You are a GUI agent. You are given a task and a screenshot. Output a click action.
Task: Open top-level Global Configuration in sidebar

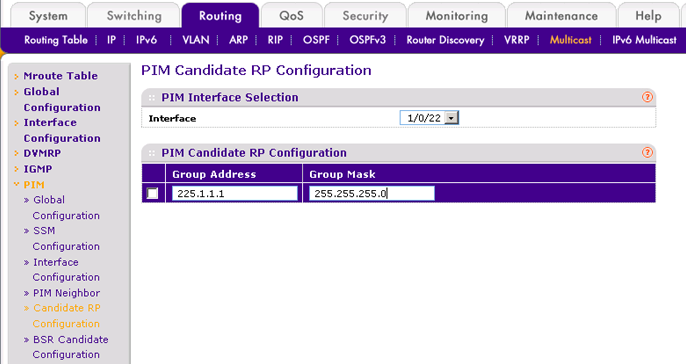click(62, 99)
